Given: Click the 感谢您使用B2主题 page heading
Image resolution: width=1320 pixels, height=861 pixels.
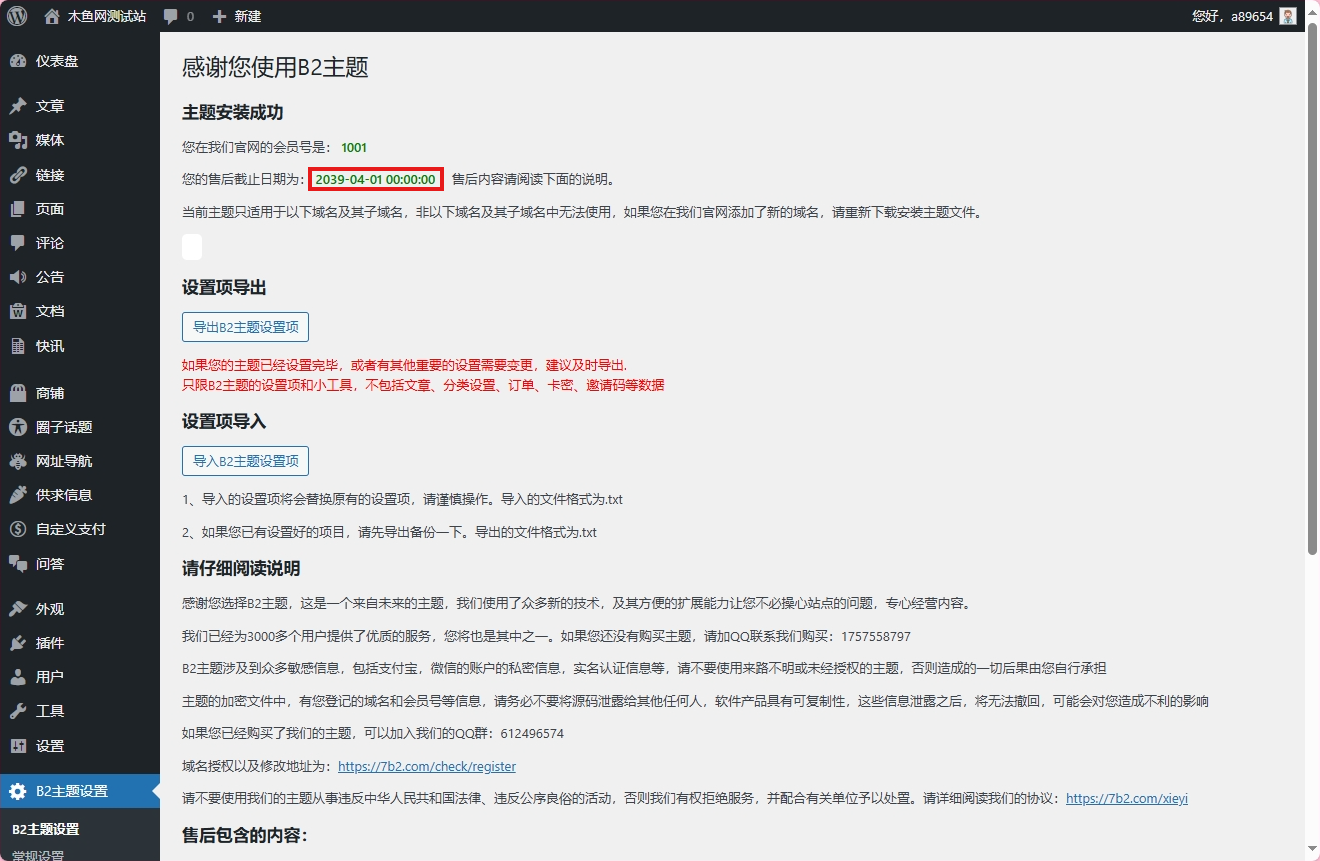Looking at the screenshot, I should tap(275, 67).
